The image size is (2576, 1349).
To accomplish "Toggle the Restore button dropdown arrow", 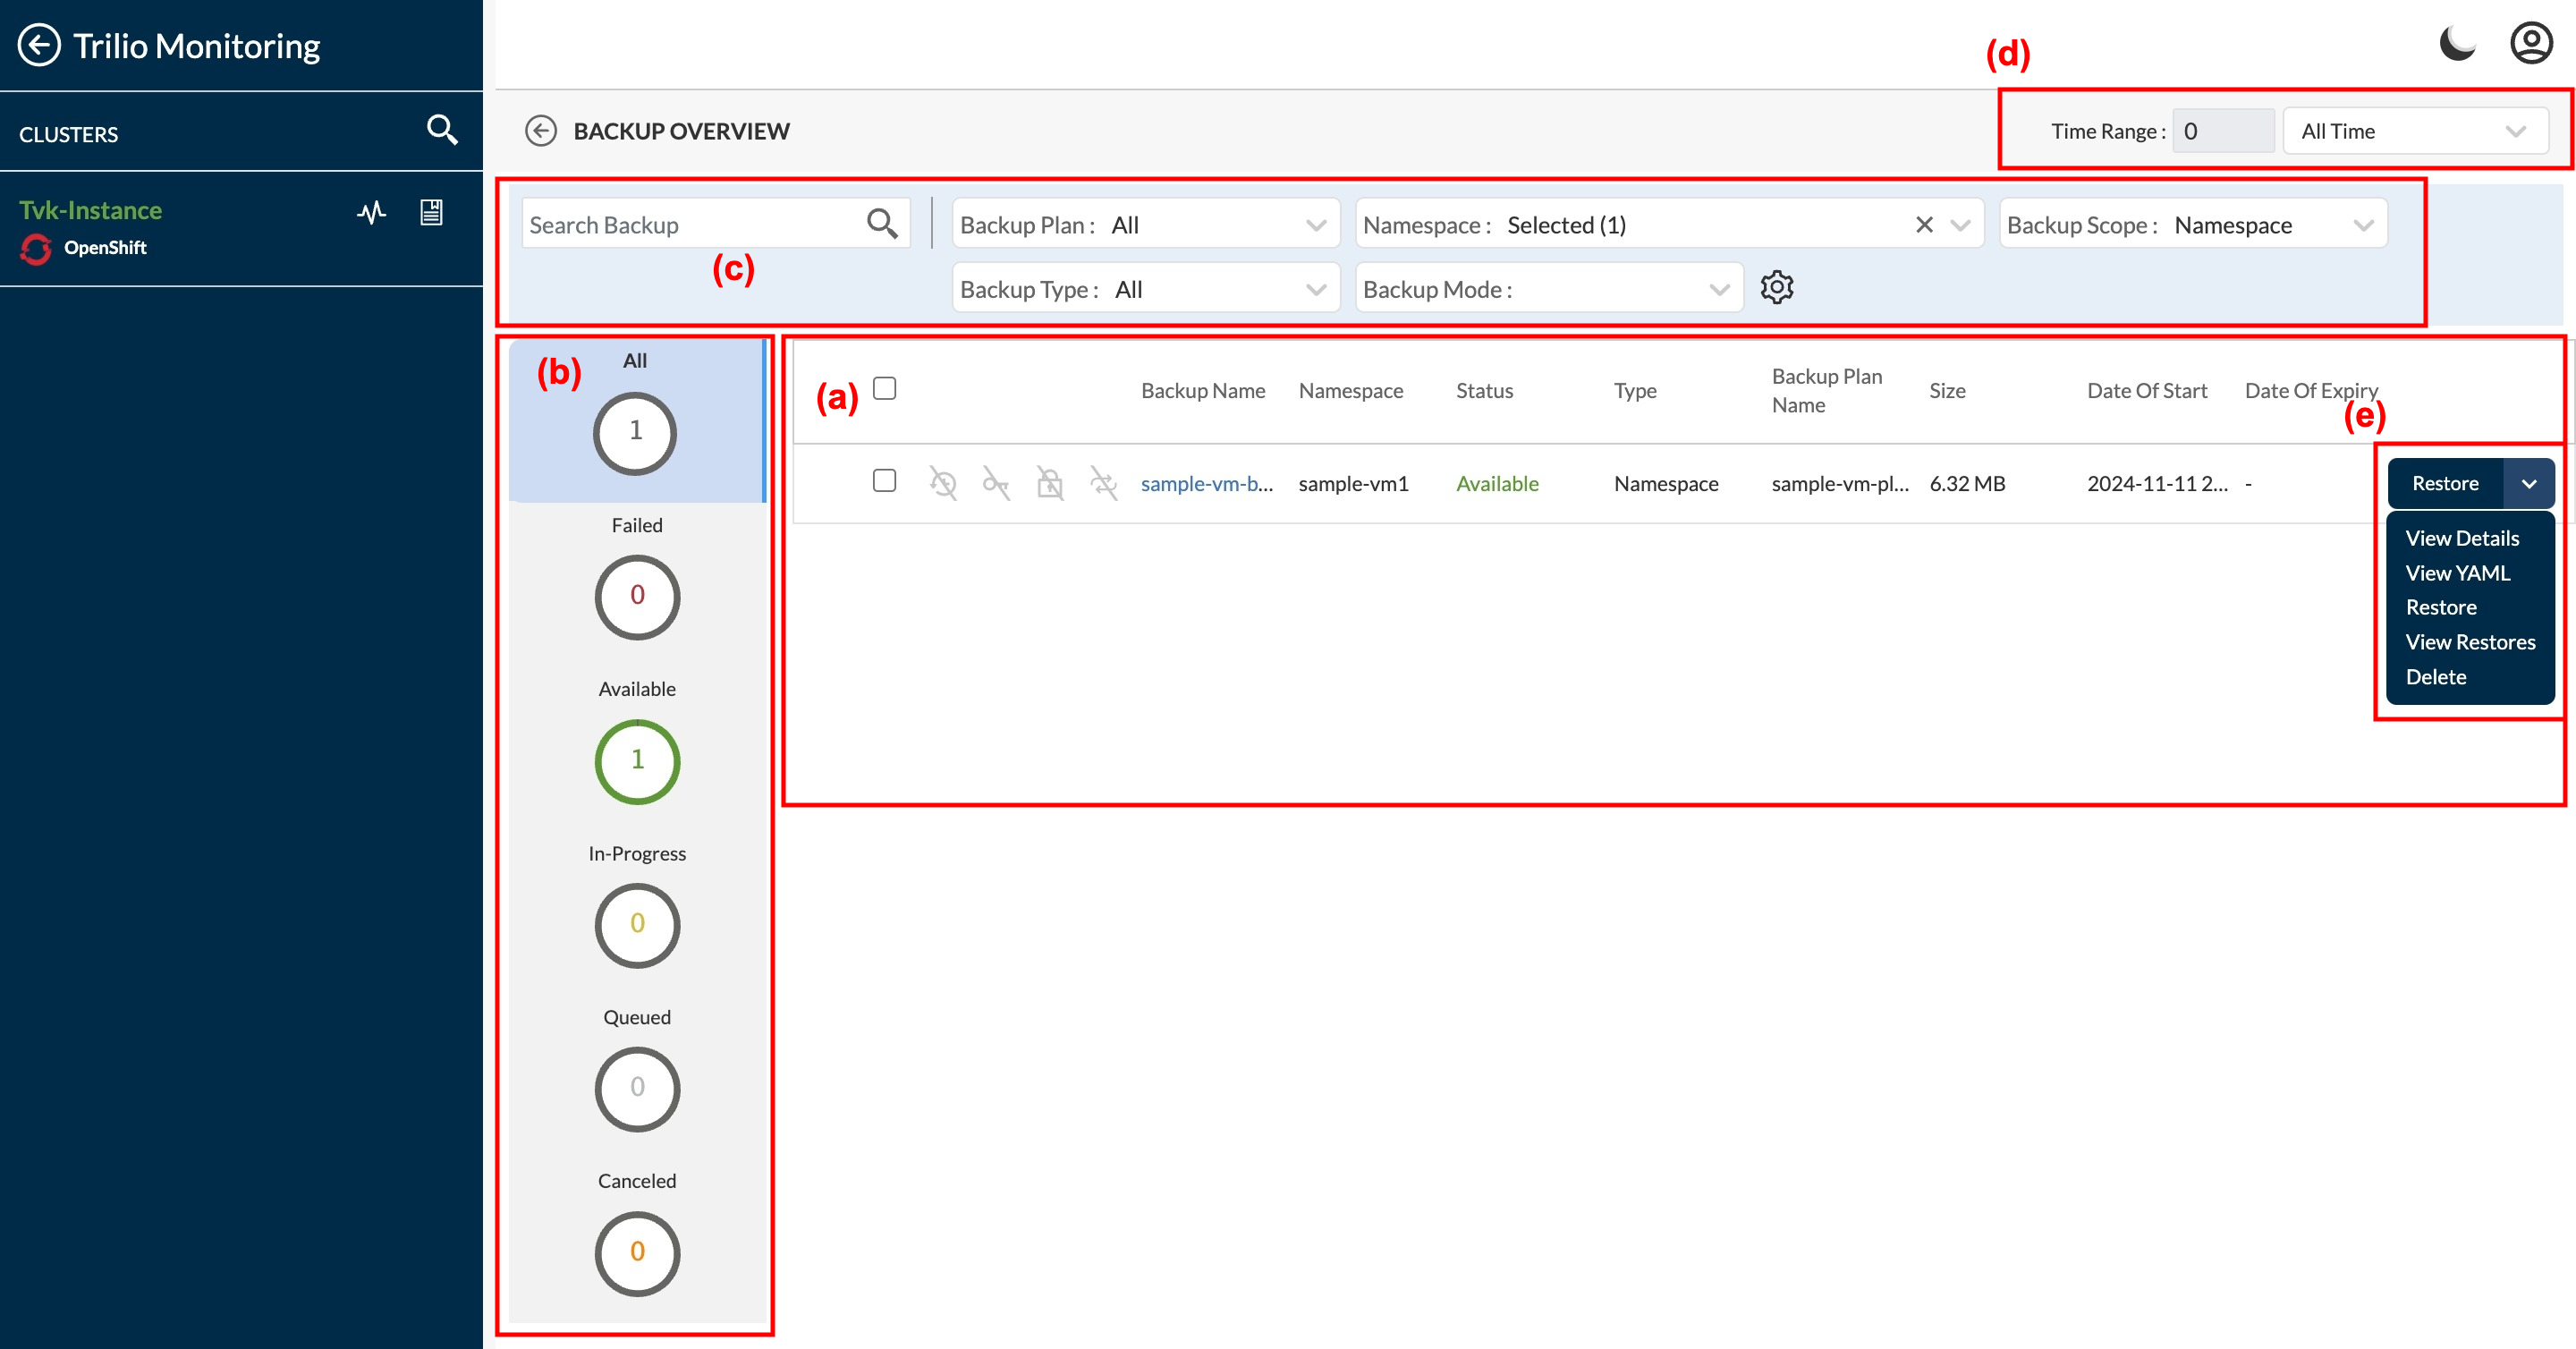I will click(2529, 484).
